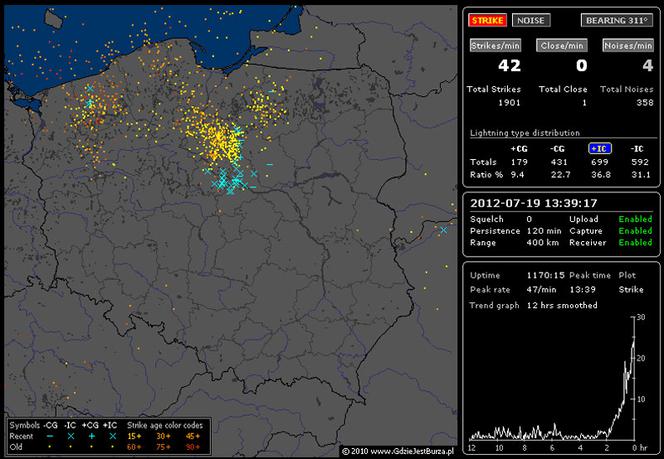This screenshot has height=459, width=664.
Task: Click the 30+ strike age color code
Action: (x=163, y=436)
